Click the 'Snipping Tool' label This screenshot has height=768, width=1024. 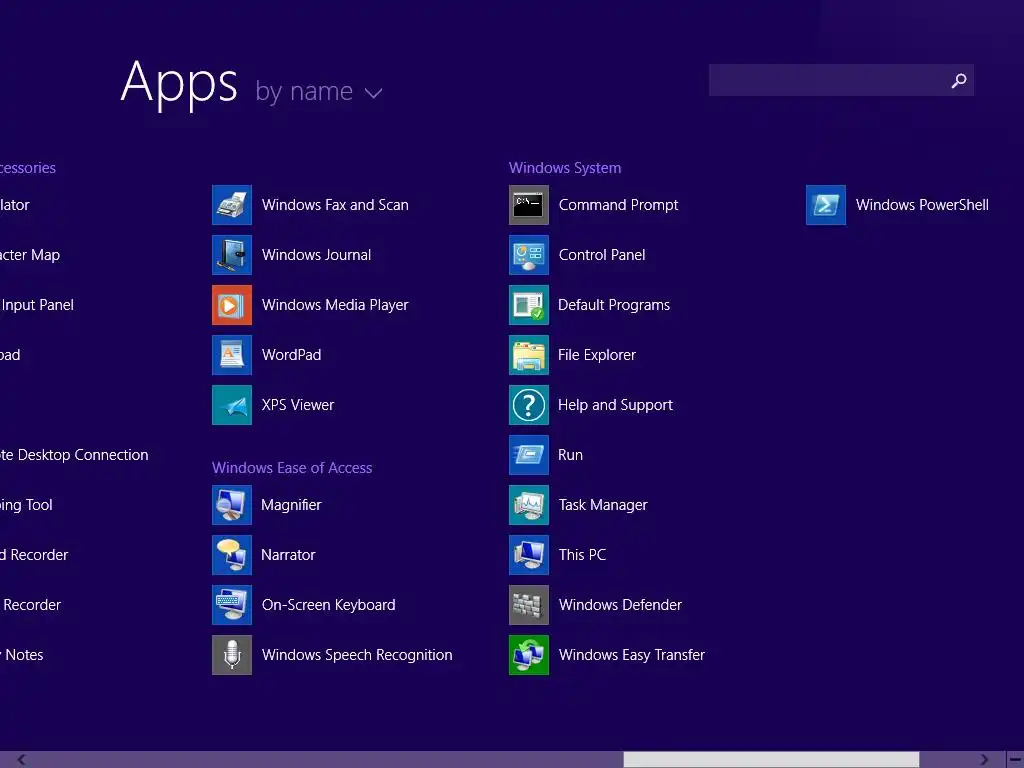pos(26,505)
